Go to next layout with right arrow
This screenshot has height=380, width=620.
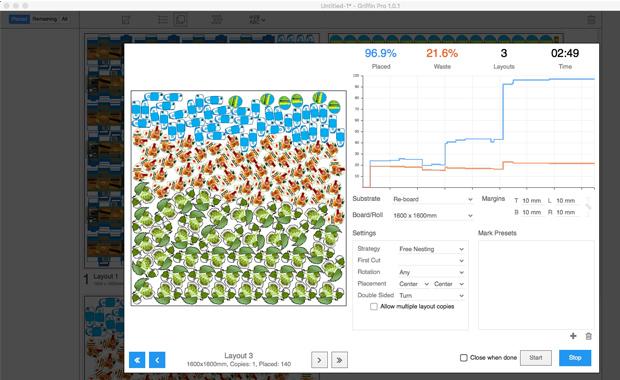[319, 360]
